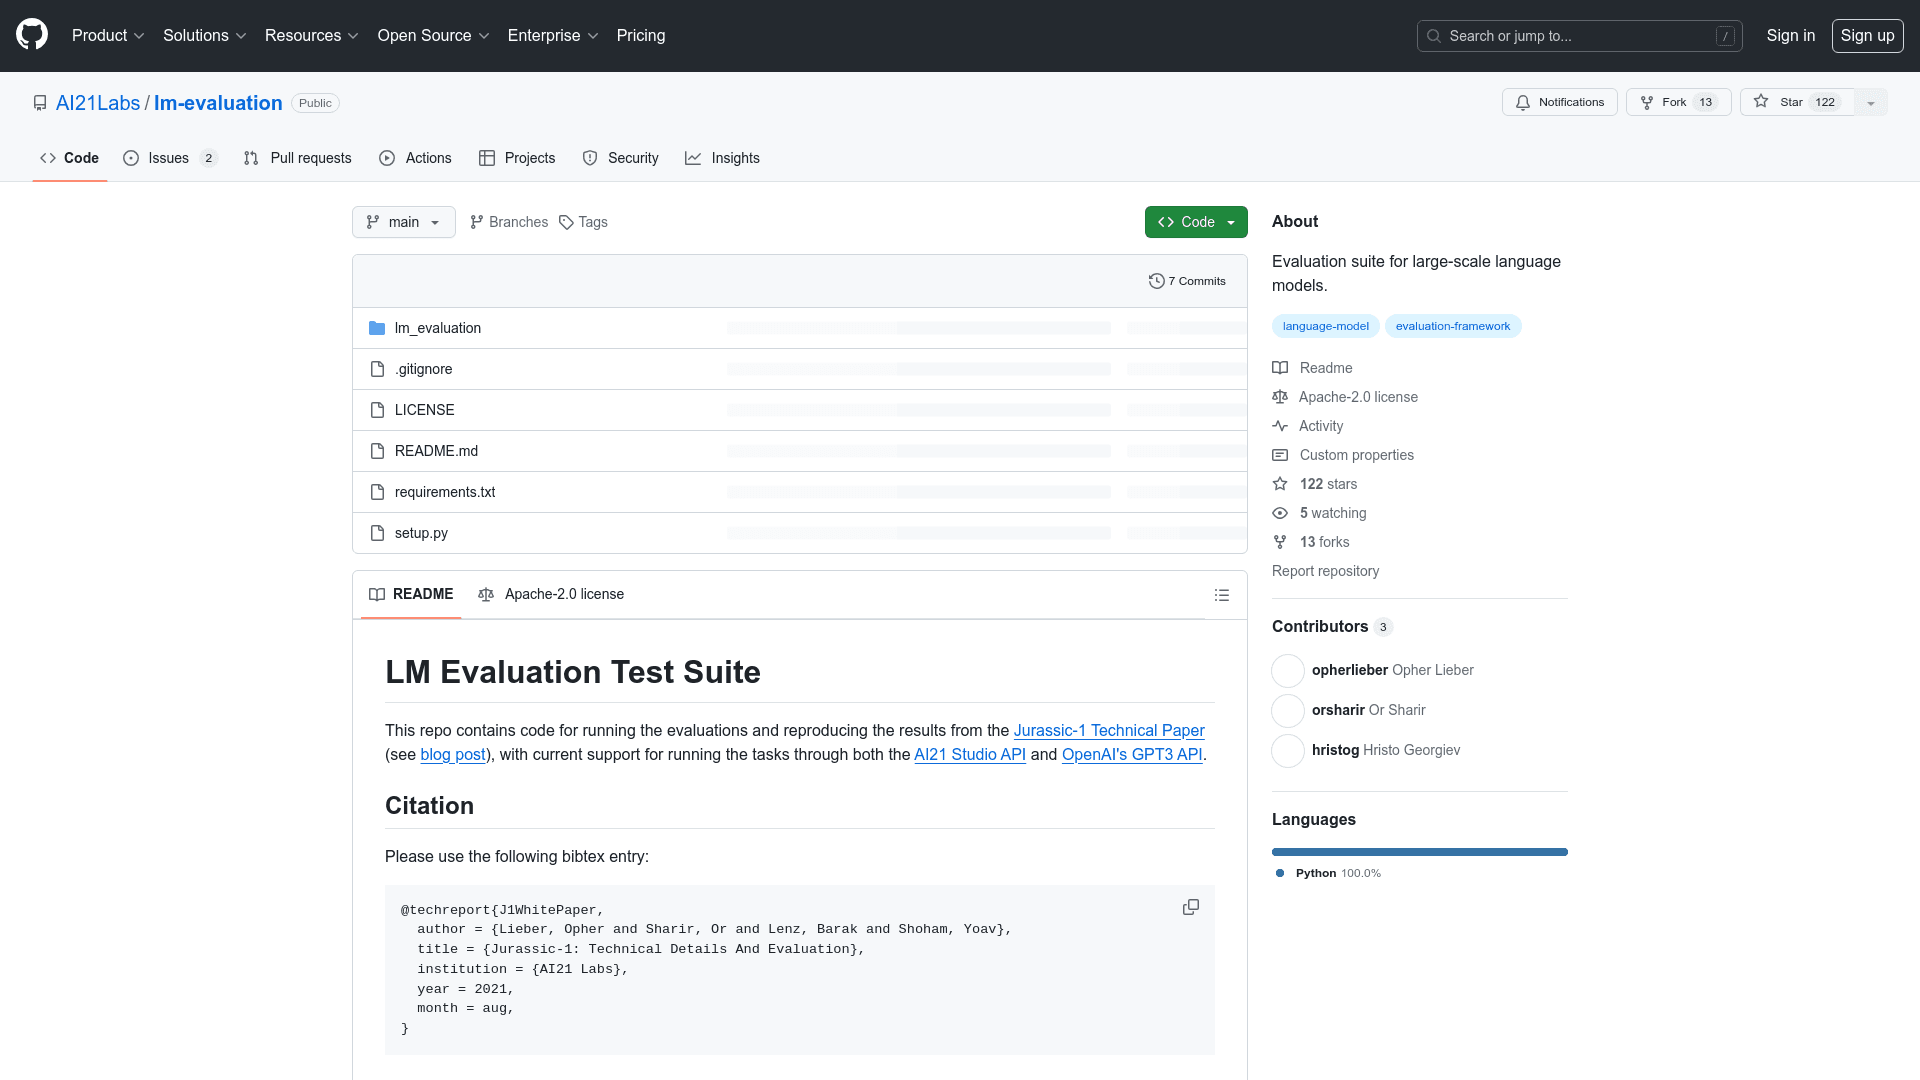Open the Solutions menu
The height and width of the screenshot is (1080, 1920).
coord(203,35)
